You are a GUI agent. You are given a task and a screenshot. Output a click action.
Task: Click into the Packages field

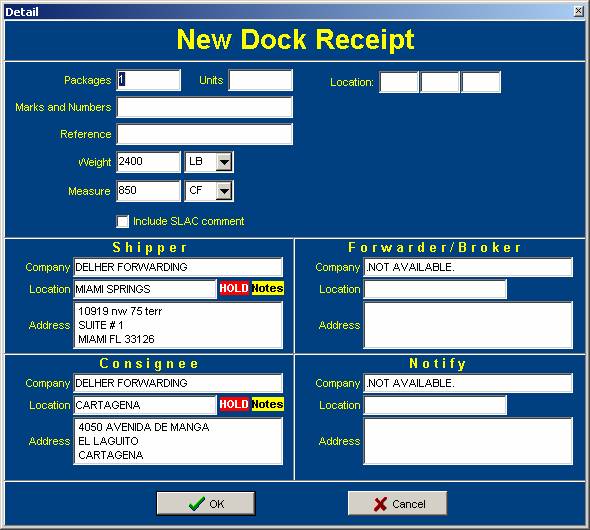tap(149, 80)
